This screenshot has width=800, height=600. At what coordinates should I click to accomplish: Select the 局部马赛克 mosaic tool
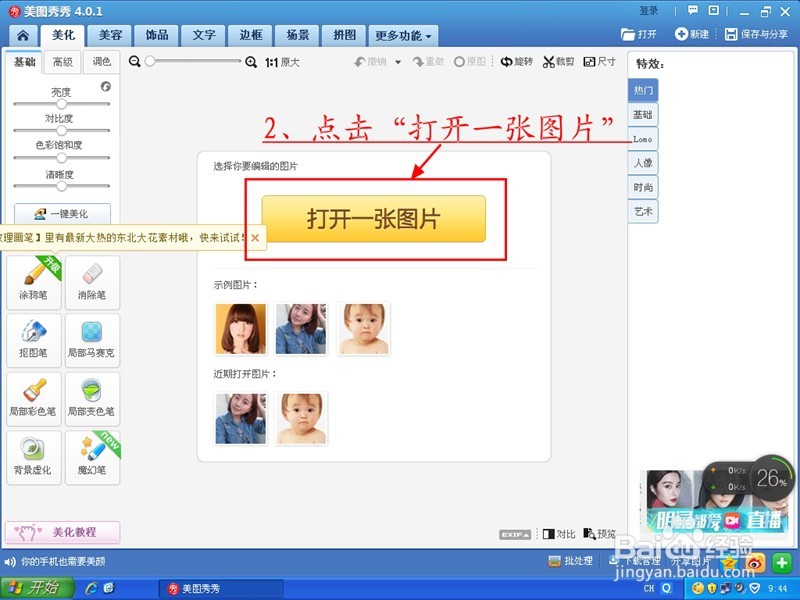coord(92,341)
